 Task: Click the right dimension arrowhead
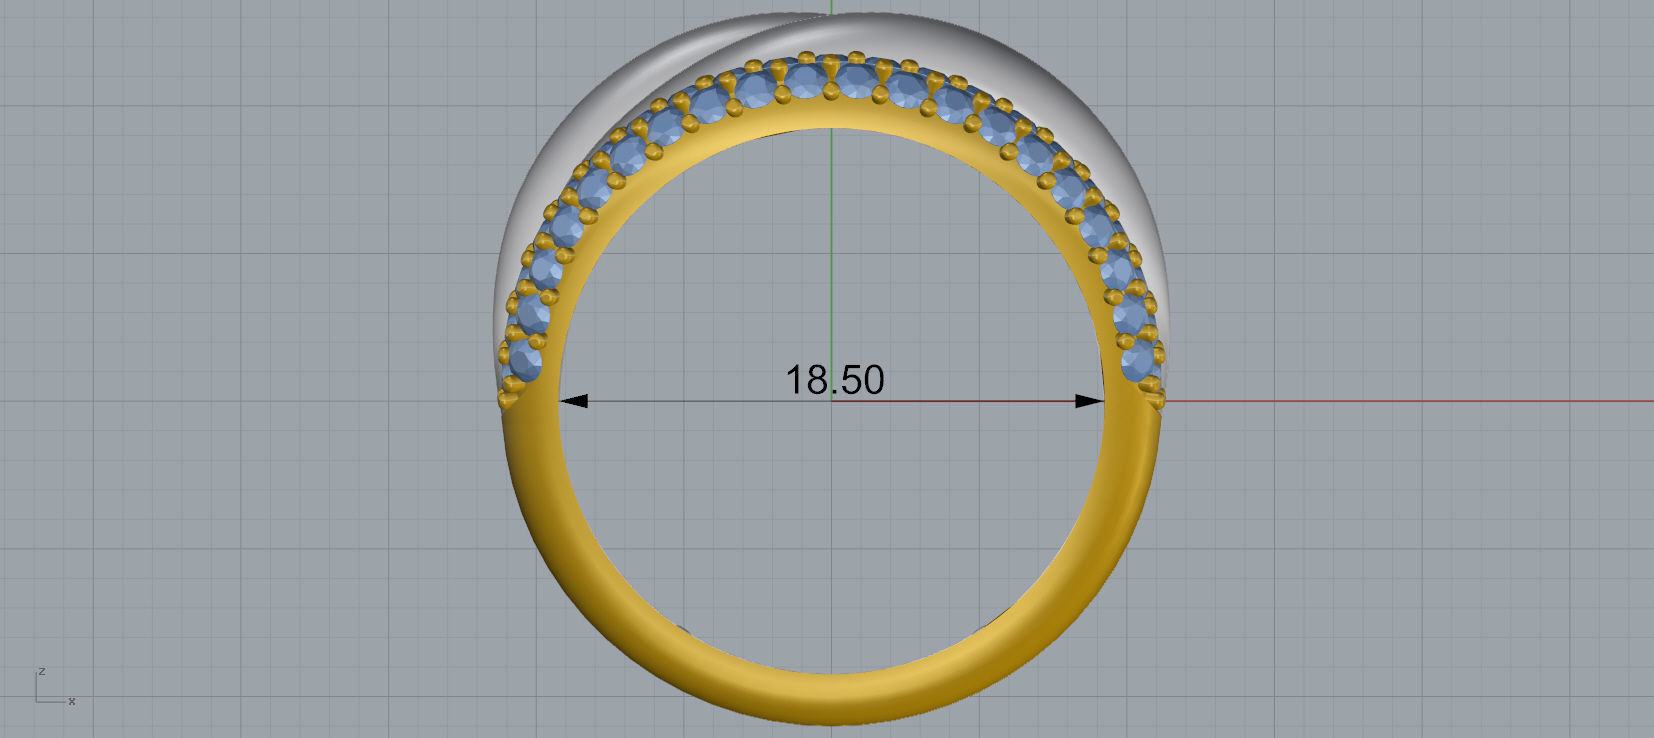pyautogui.click(x=1089, y=401)
